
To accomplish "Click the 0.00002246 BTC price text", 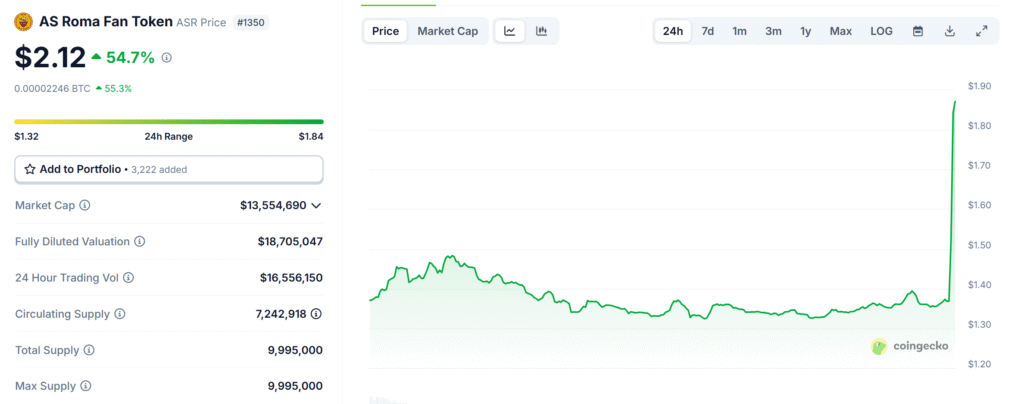I will (x=52, y=88).
